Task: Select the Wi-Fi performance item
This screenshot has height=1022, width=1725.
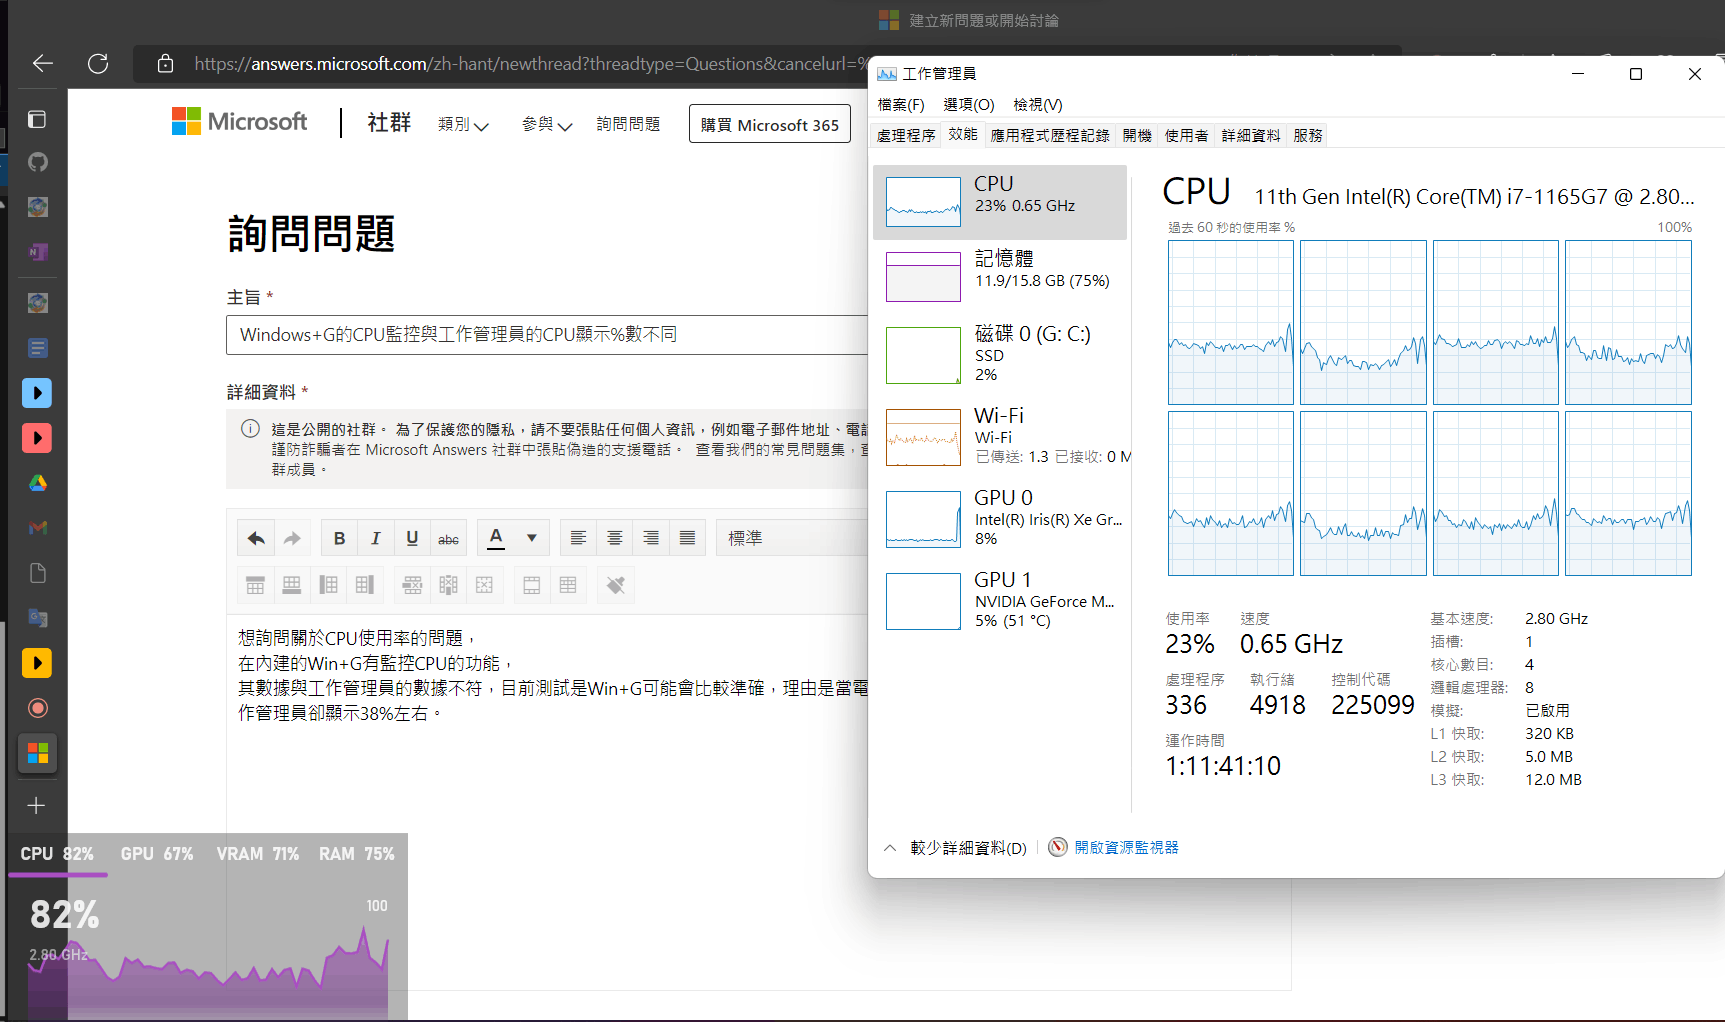Action: 1000,437
